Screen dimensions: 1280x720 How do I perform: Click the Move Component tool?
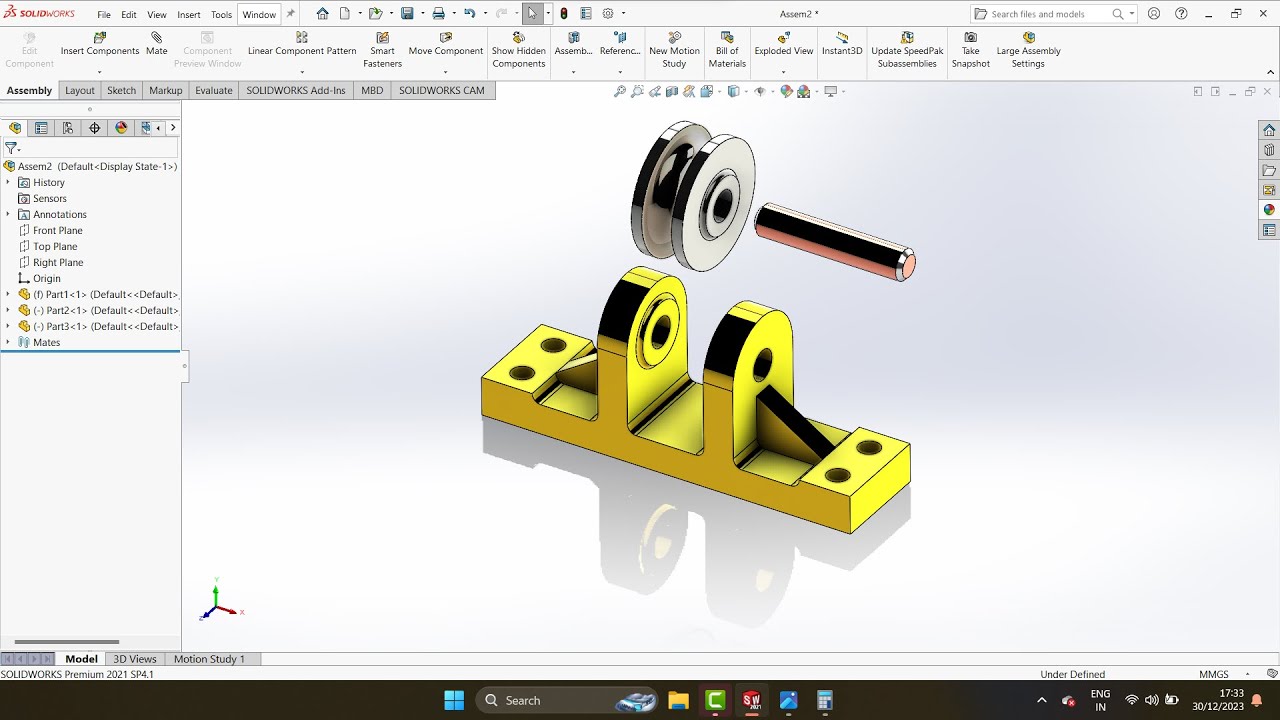pyautogui.click(x=446, y=45)
